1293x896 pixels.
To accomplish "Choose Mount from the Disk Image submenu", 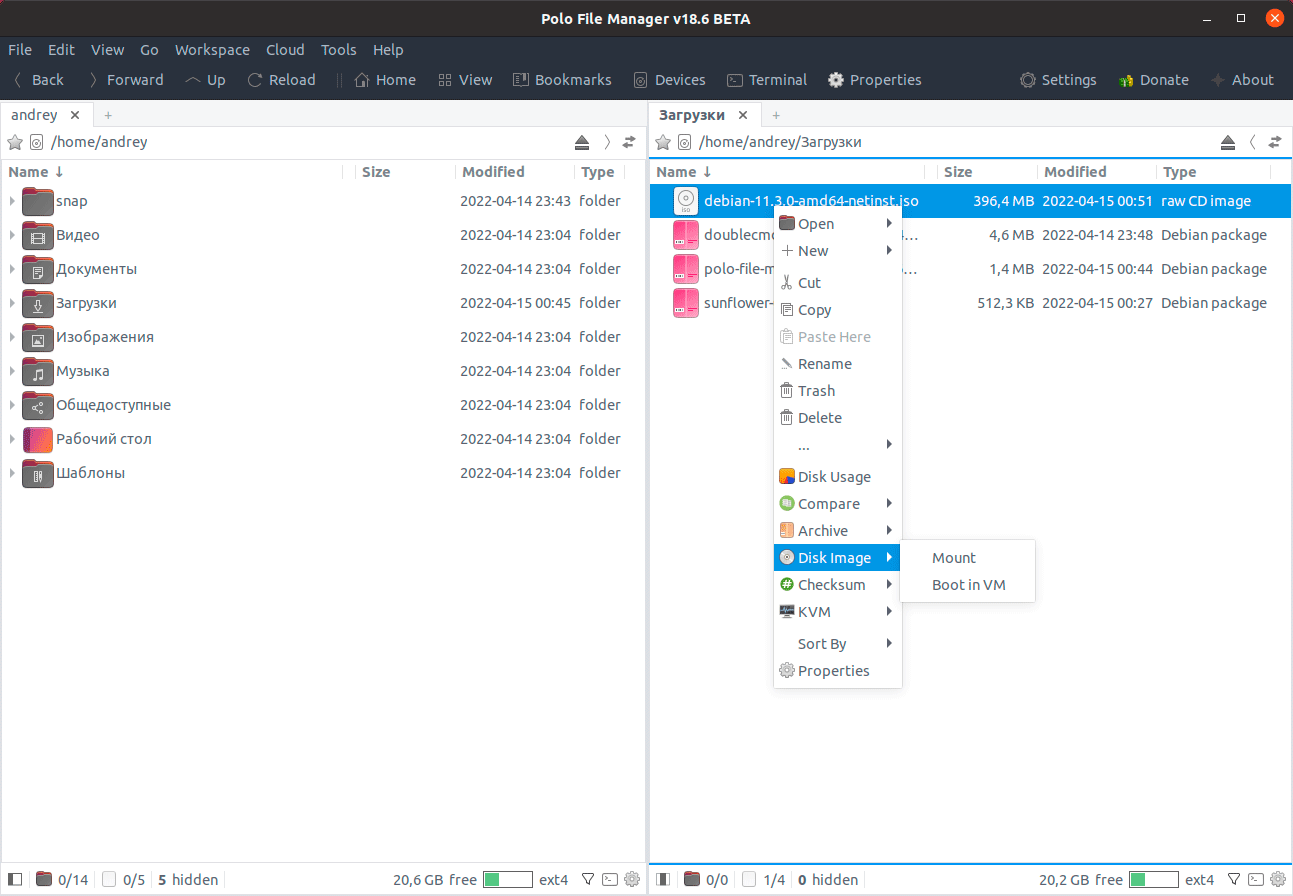I will tap(967, 558).
